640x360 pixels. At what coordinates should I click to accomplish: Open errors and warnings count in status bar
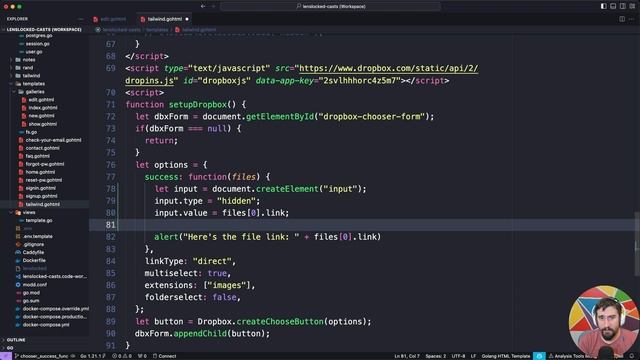pyautogui.click(x=122, y=356)
